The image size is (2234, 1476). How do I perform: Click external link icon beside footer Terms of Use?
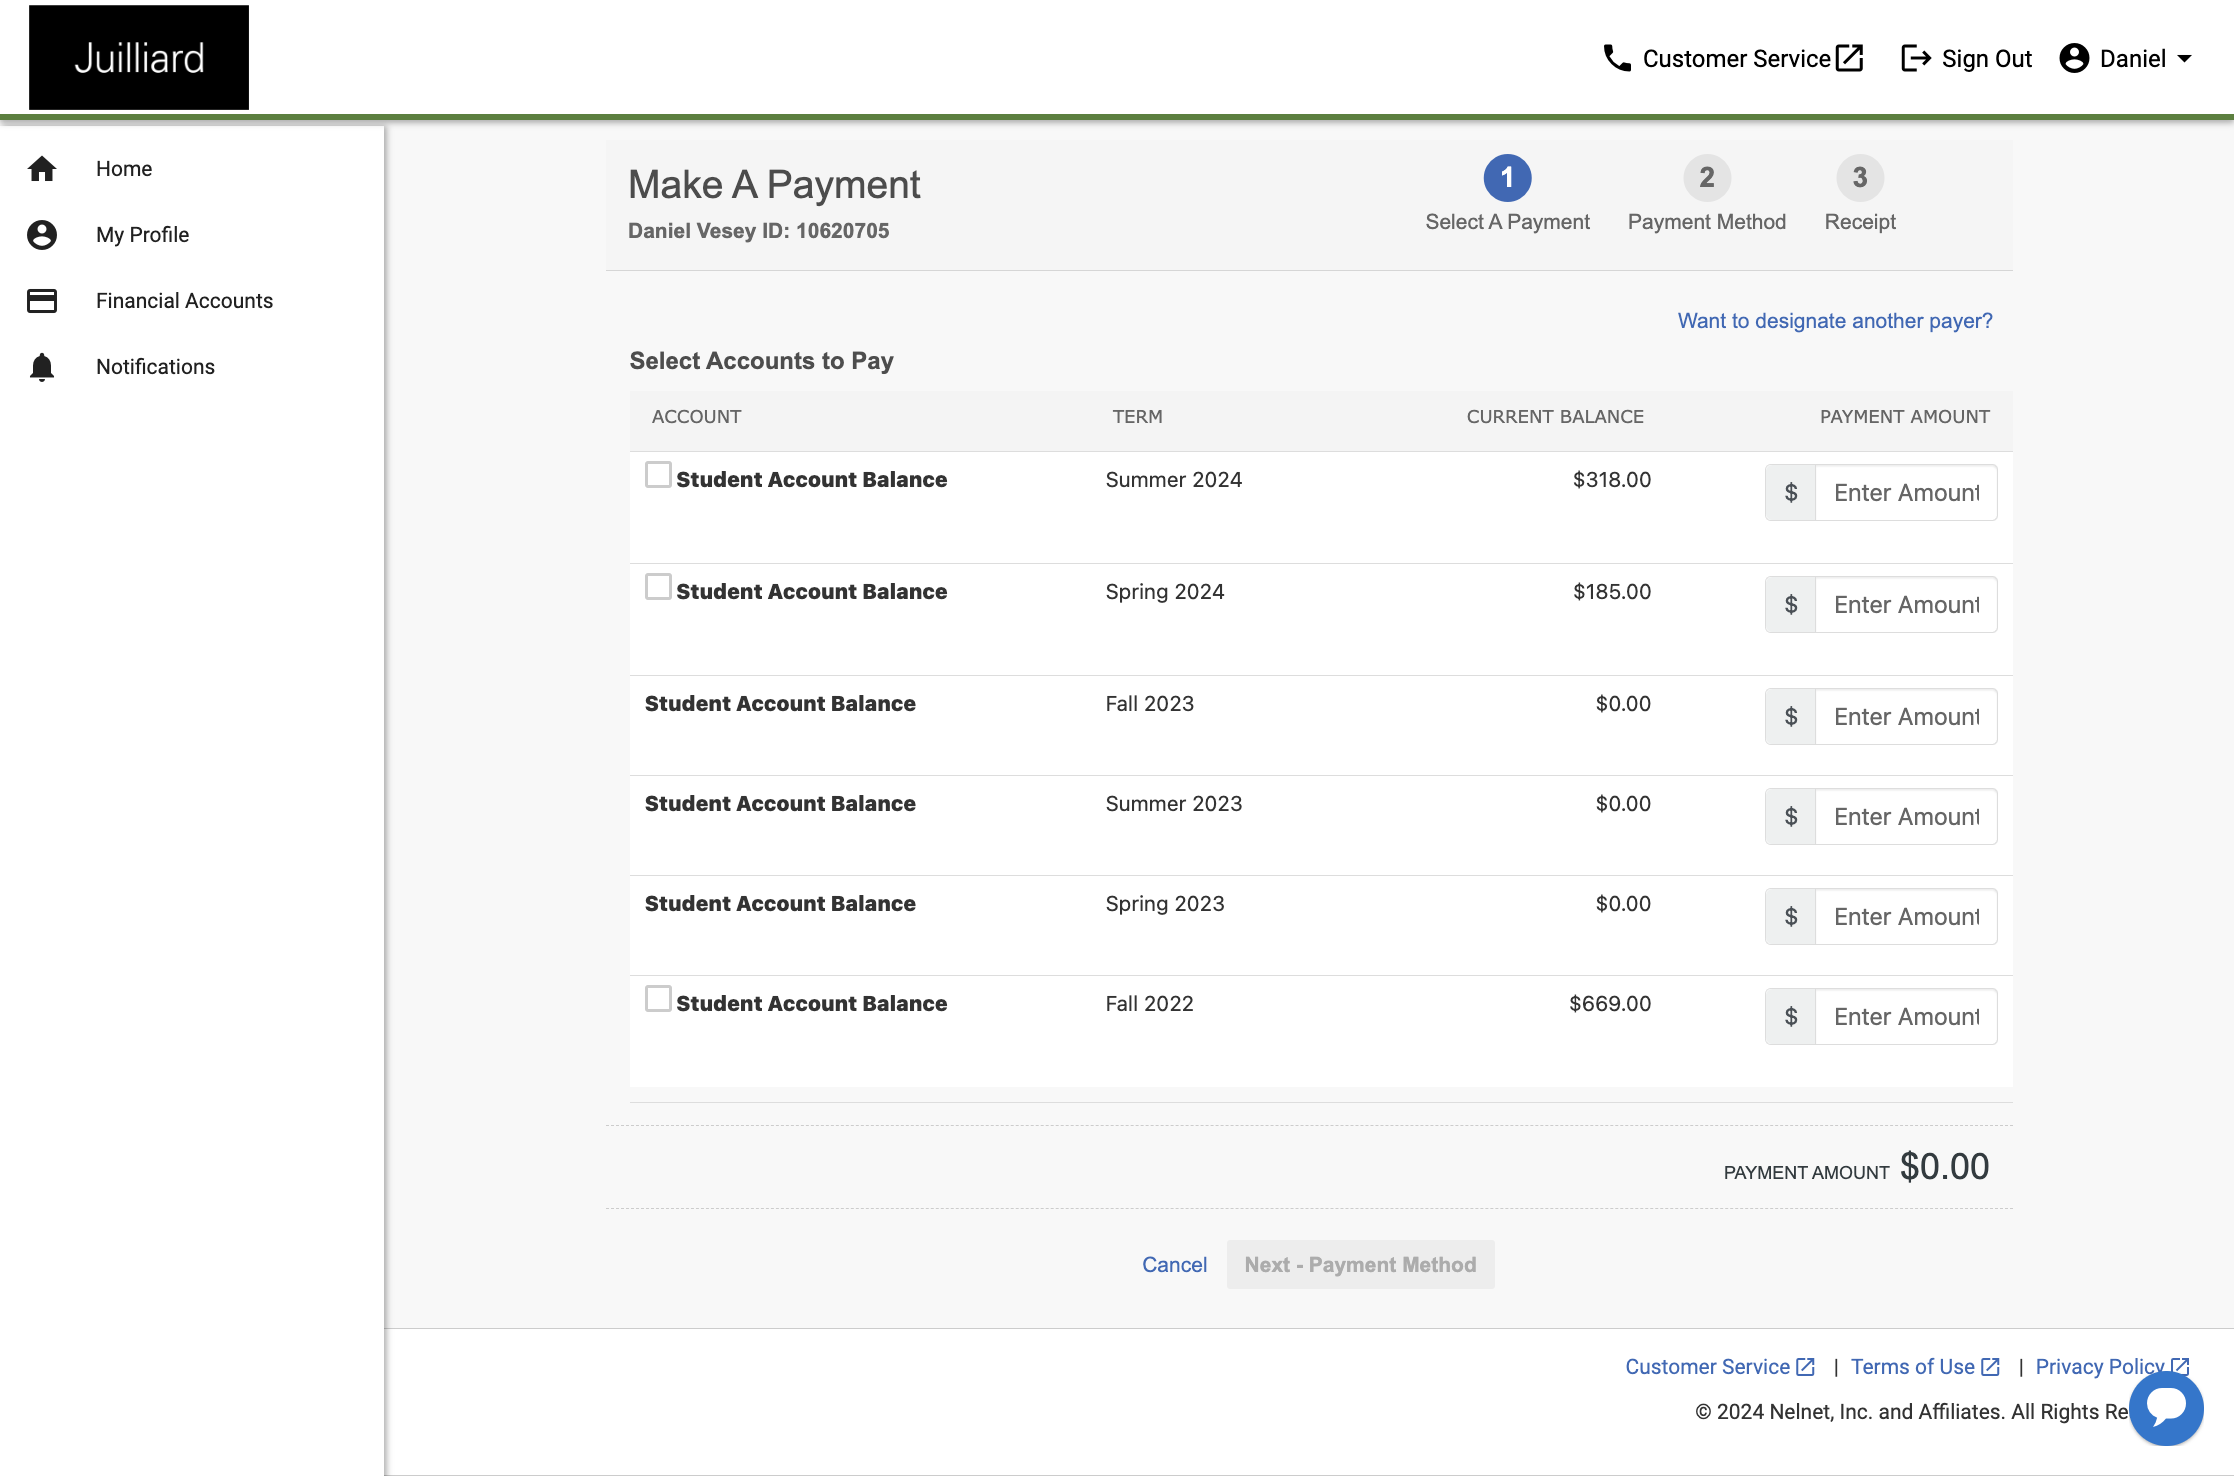click(1990, 1367)
